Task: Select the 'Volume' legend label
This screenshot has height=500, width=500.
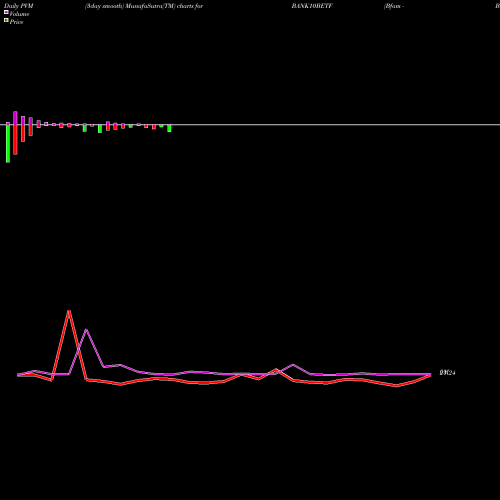Action: click(x=19, y=14)
